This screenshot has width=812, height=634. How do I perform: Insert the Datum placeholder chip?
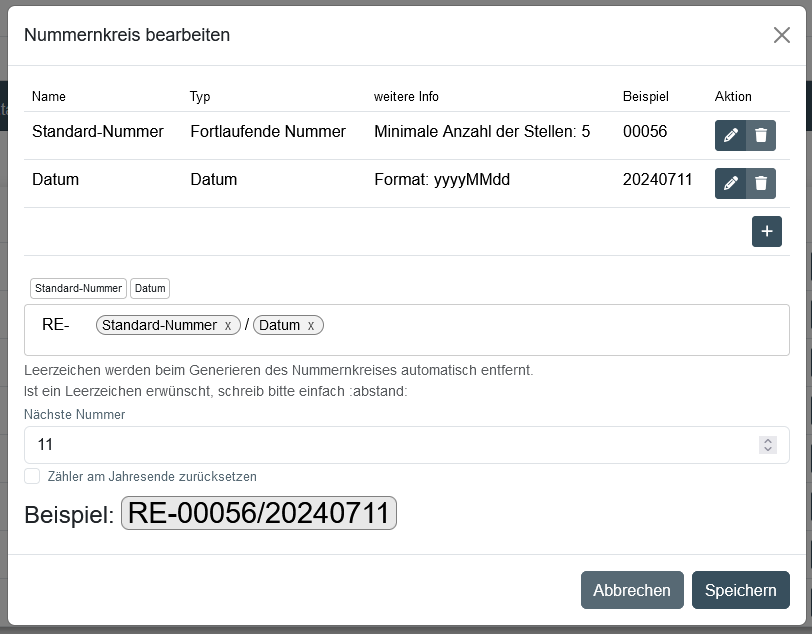tap(150, 288)
